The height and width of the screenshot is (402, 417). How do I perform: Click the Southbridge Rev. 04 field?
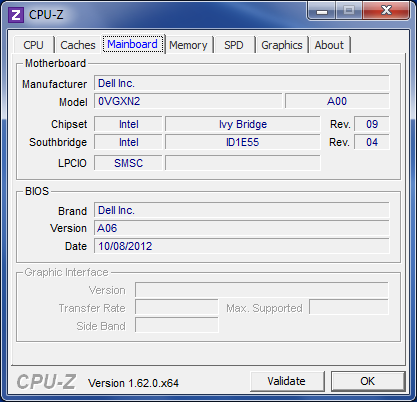(371, 142)
